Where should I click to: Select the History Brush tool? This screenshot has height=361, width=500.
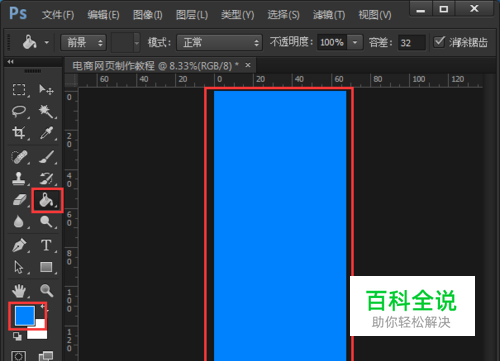[x=46, y=179]
